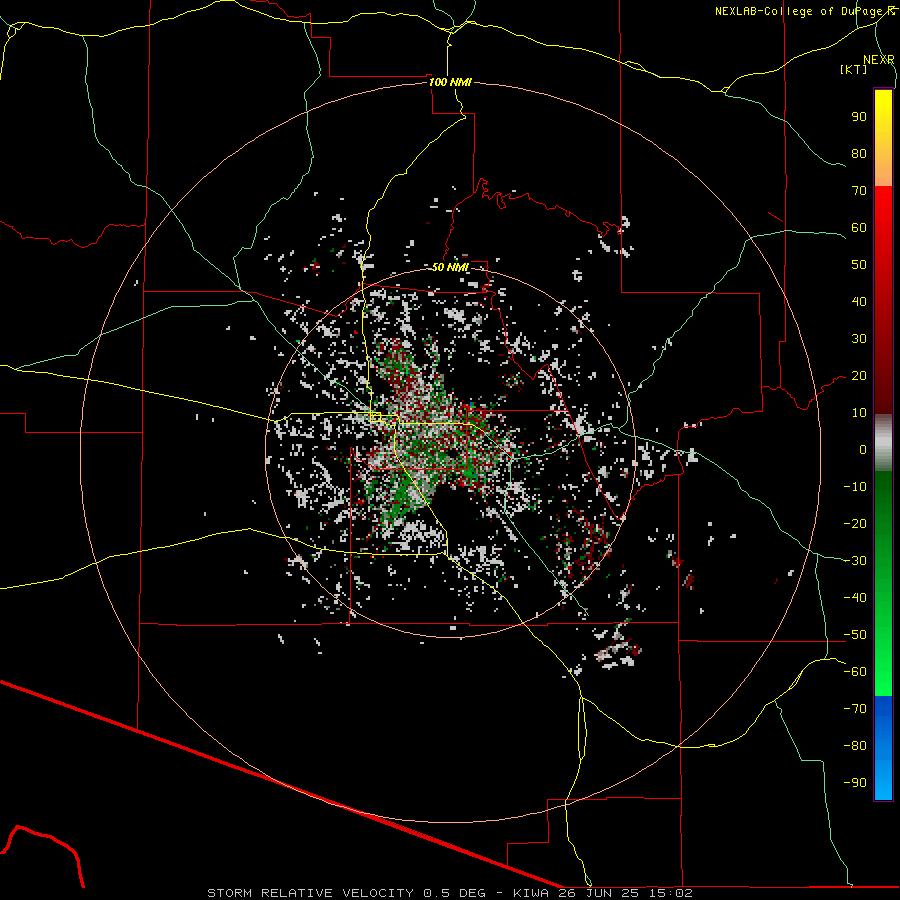
Task: Click the "50 NMI" range ring label
Action: [450, 267]
